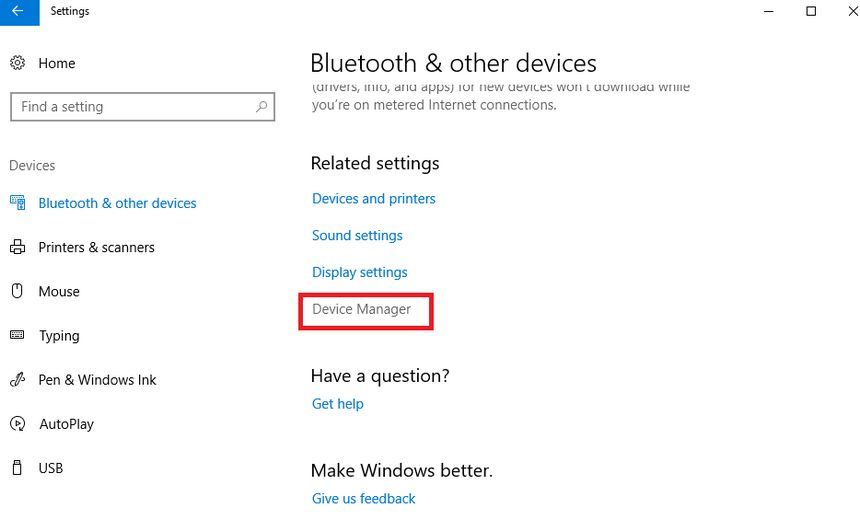Open the Give us feedback link
Viewport: 860px width, 520px height.
pos(364,499)
